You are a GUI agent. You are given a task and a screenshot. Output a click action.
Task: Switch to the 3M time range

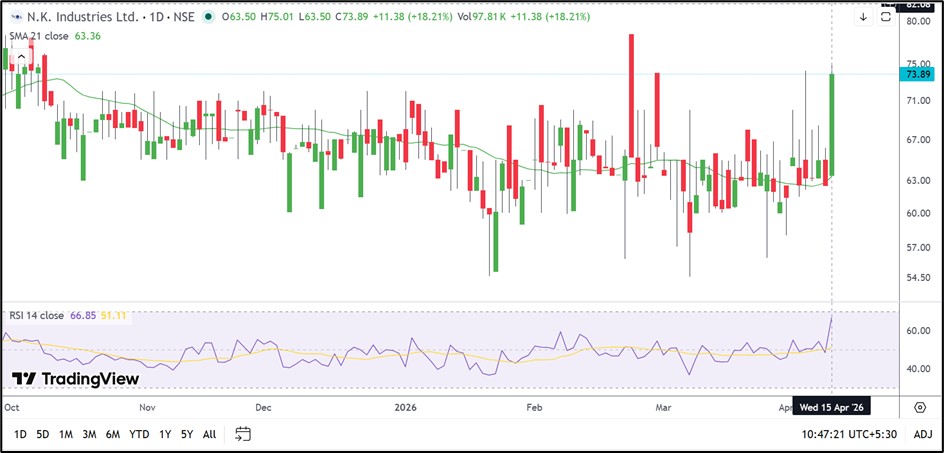tap(89, 434)
